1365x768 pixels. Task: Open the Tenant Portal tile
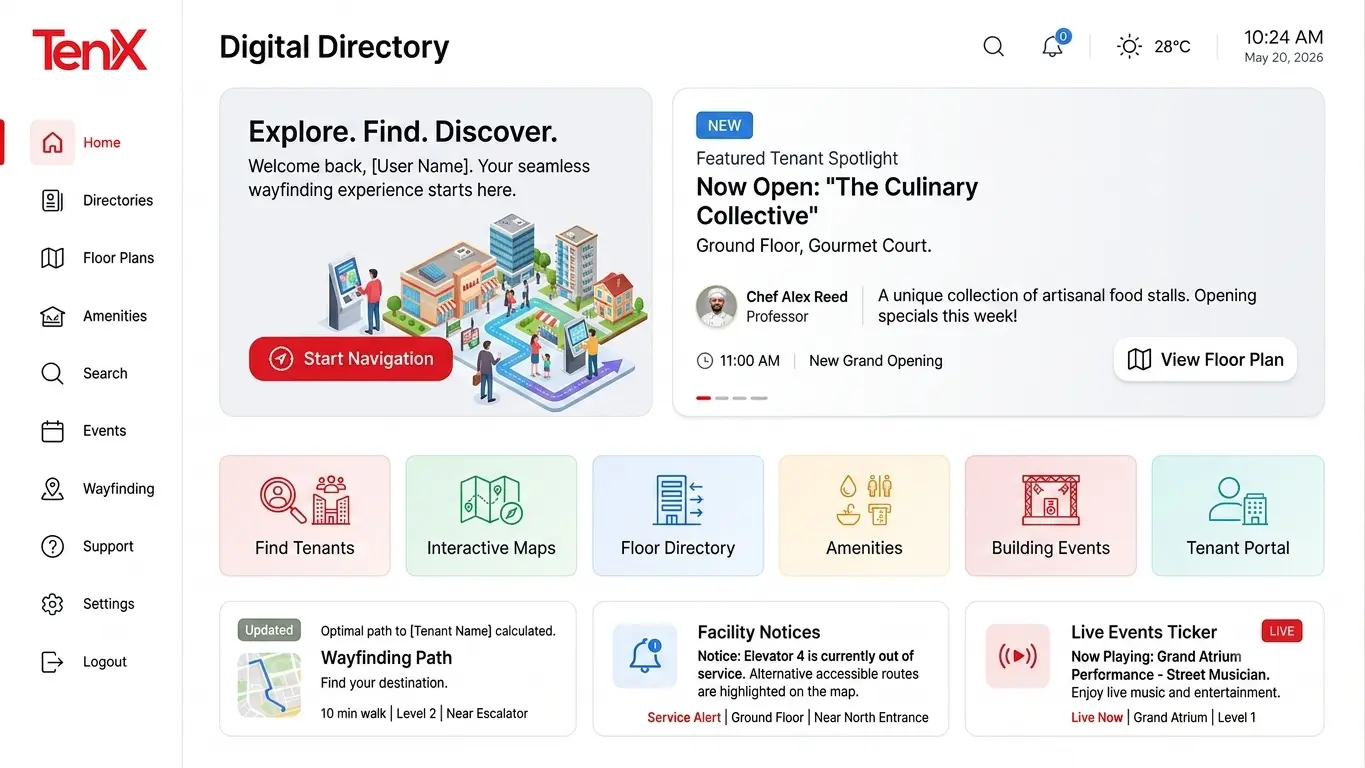click(x=1238, y=516)
